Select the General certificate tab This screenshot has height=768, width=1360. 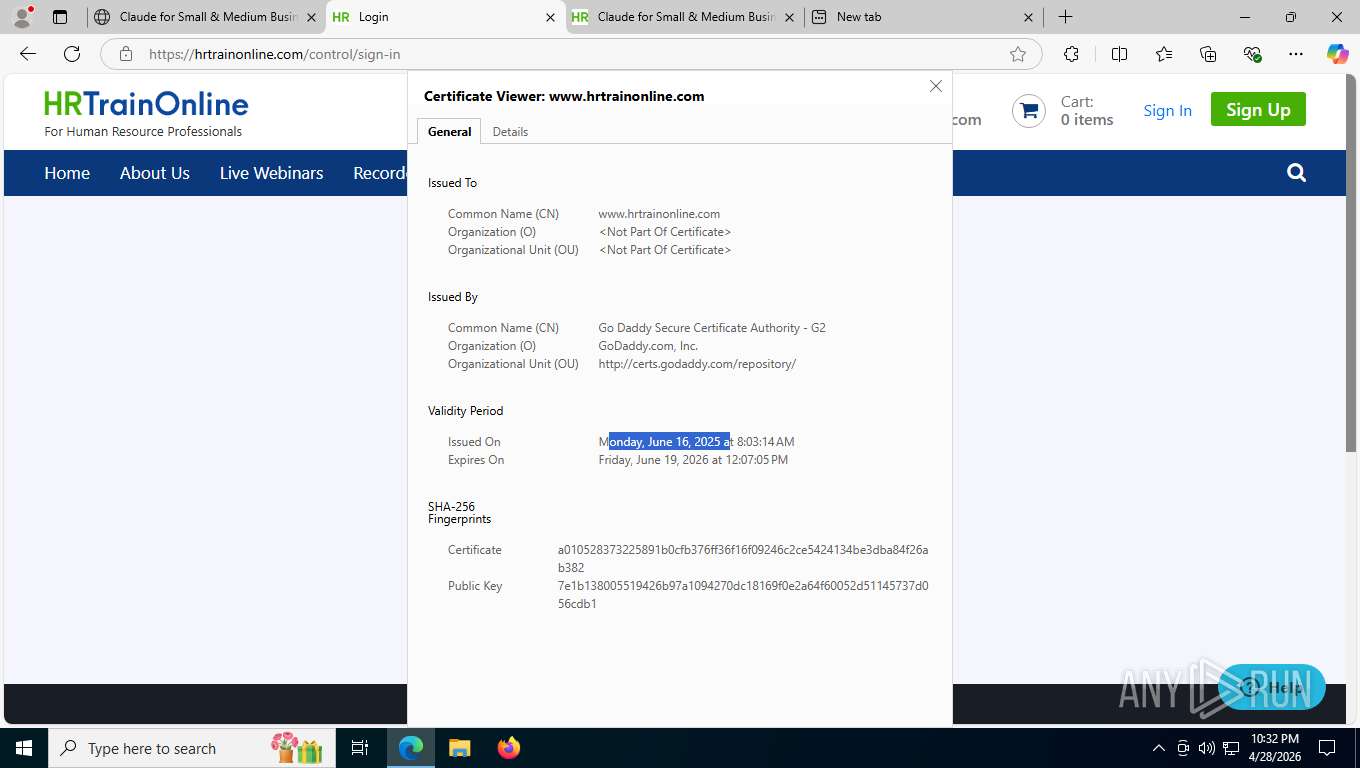pos(449,132)
